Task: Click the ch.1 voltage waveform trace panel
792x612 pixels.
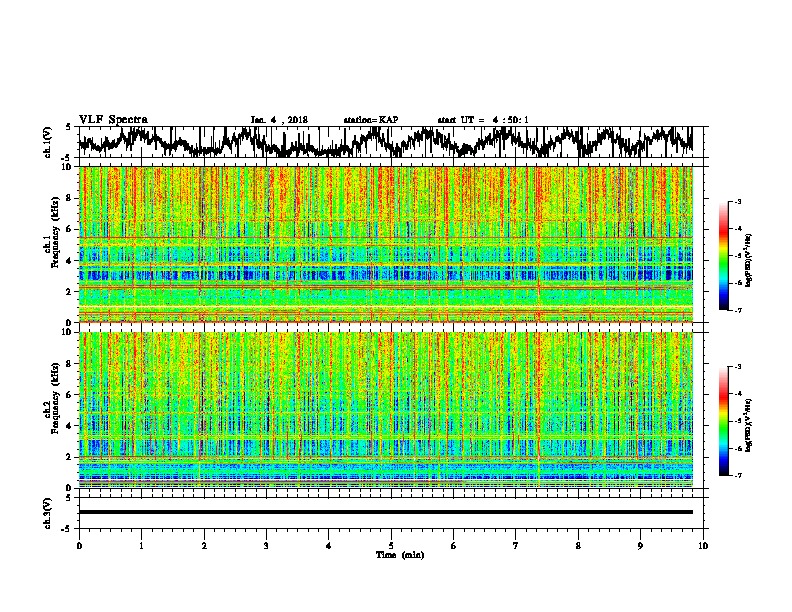Action: [x=390, y=142]
